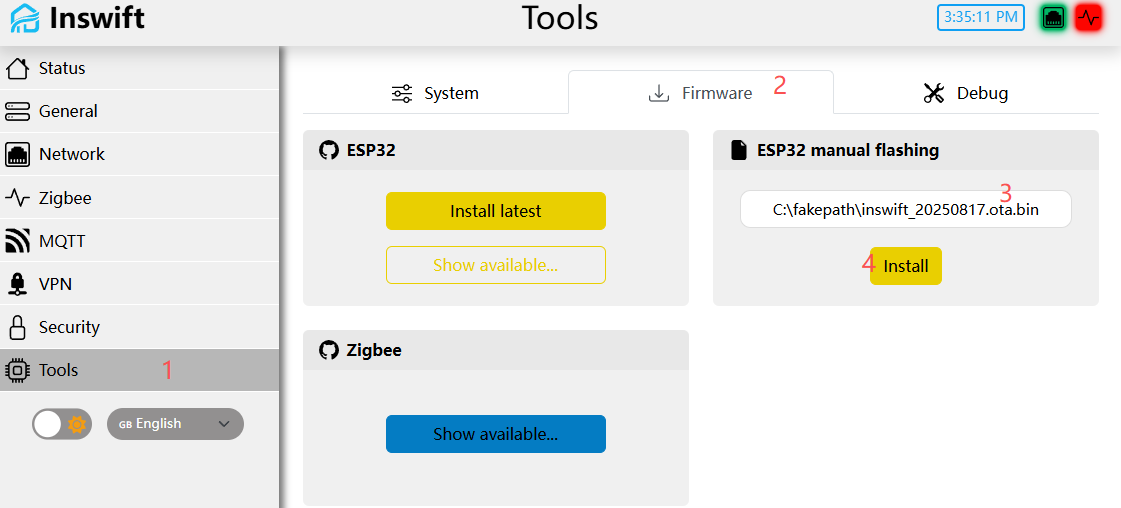Switch to the Debug tab
Image resolution: width=1121 pixels, height=508 pixels.
tap(966, 93)
